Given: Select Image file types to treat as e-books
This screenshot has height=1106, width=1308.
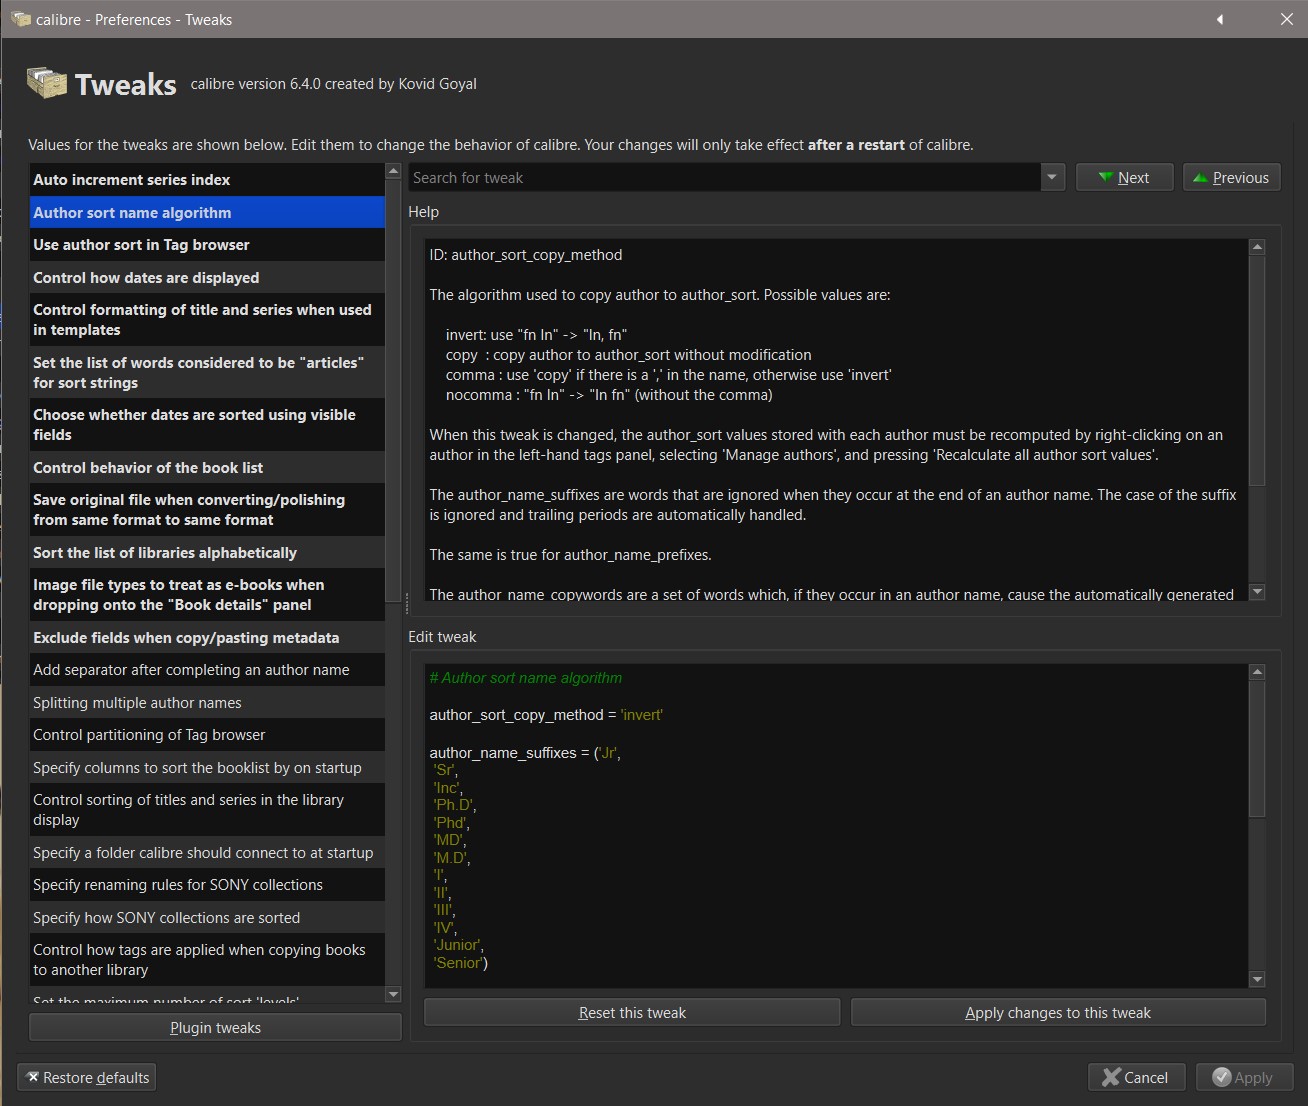Looking at the screenshot, I should tap(207, 595).
